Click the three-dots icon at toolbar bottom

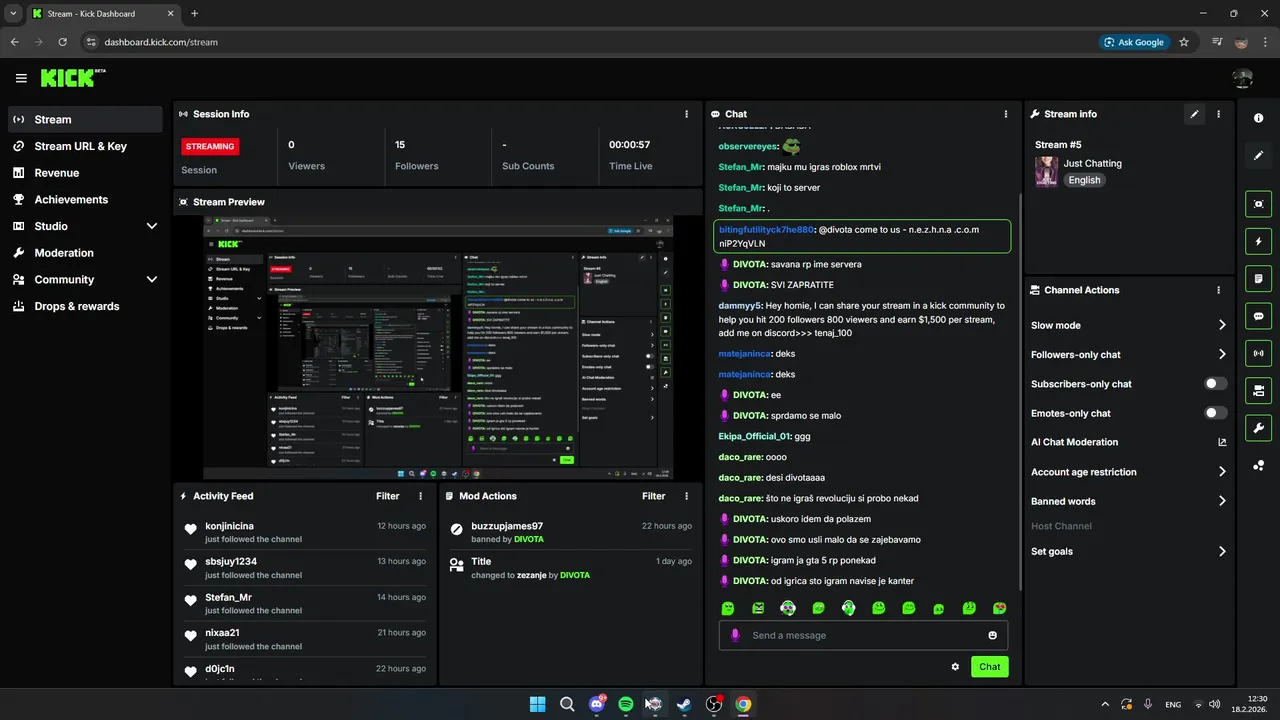click(x=1258, y=466)
